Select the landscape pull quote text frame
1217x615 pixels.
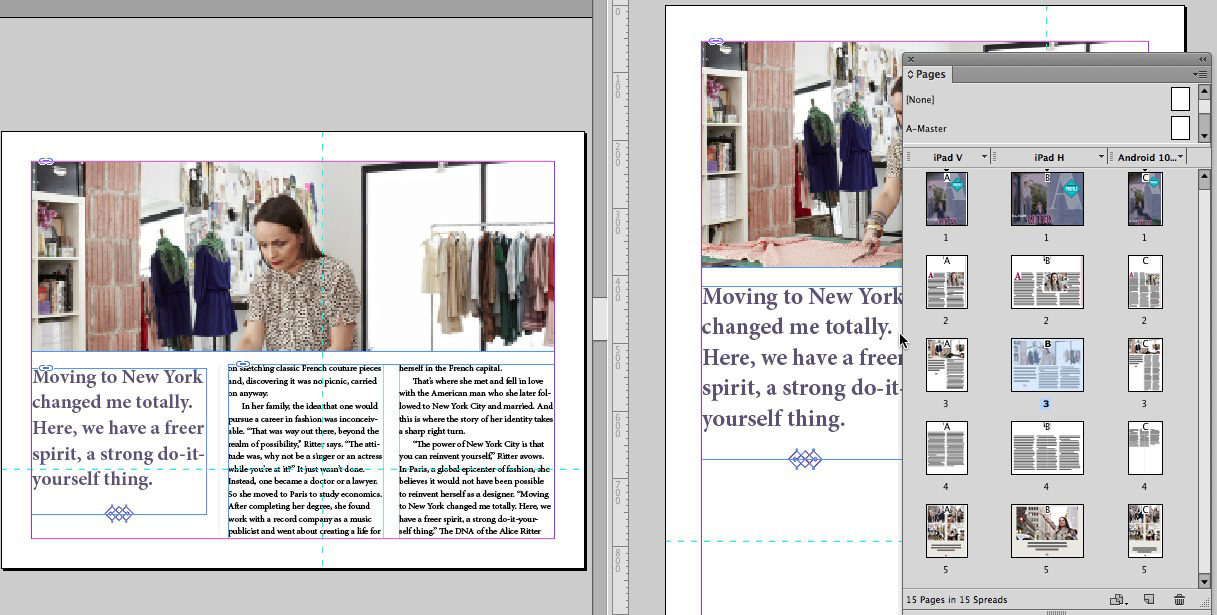119,428
